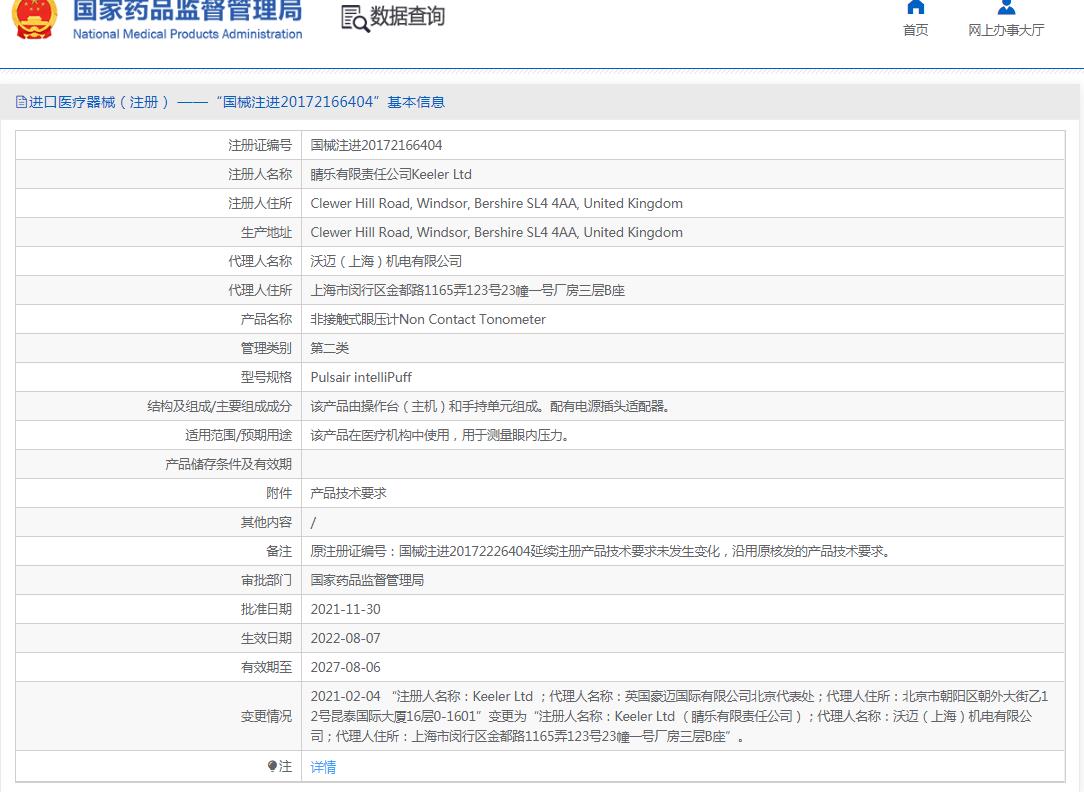Click product name Non Contact Tonometer
1084x792 pixels.
428,319
